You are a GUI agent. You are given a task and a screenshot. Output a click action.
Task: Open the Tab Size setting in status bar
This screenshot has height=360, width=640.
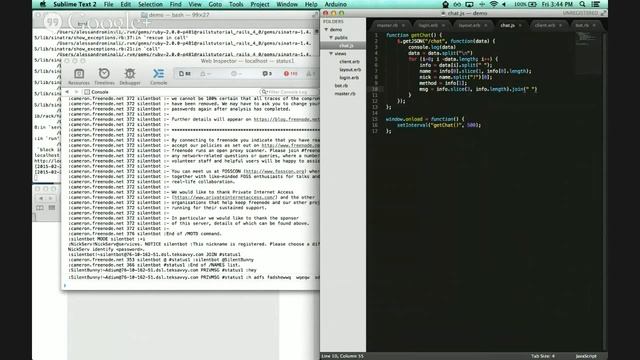coord(543,356)
